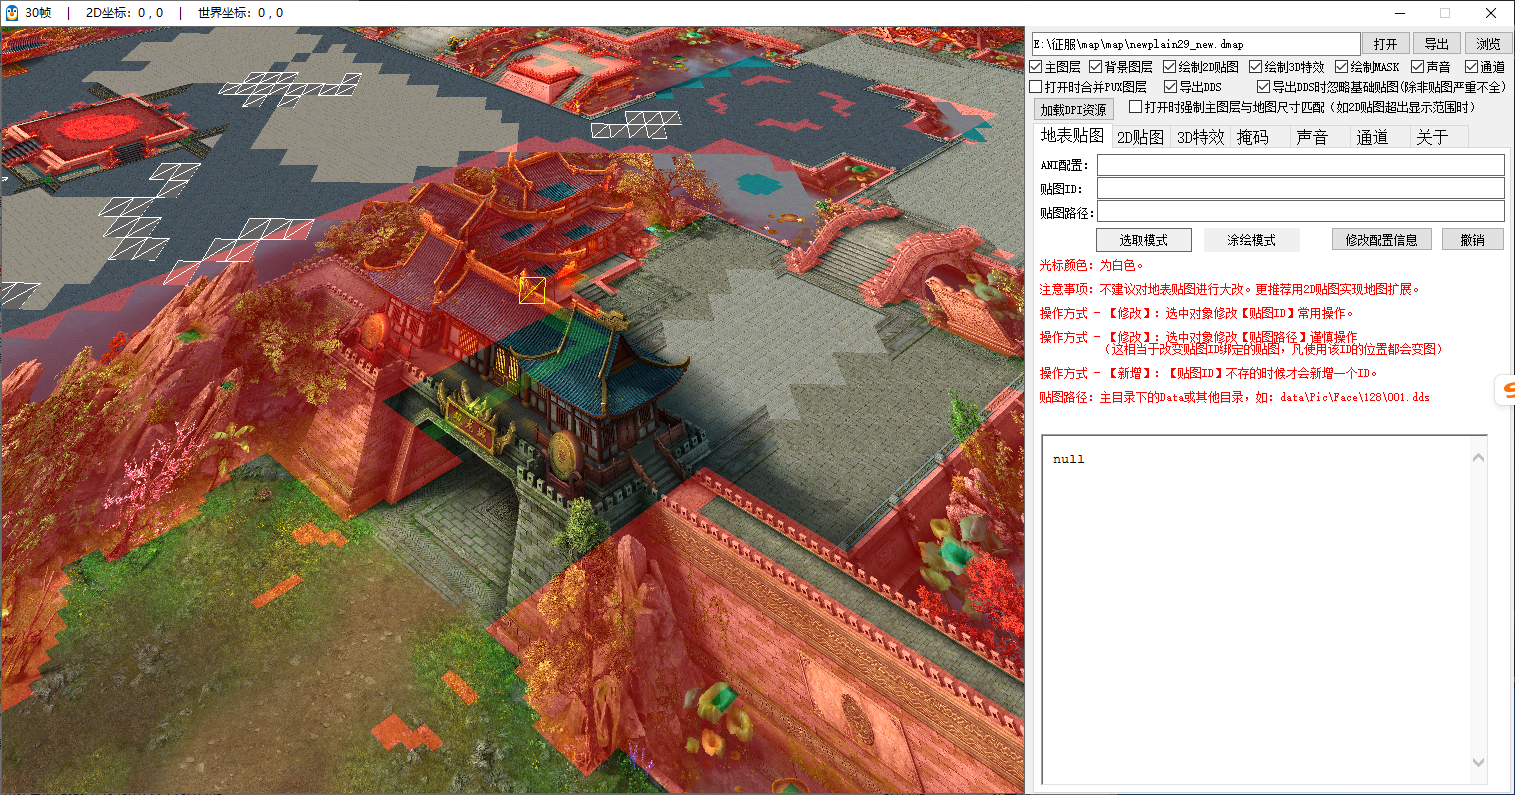The image size is (1515, 795).
Task: Click the 浏览 button
Action: tap(1489, 44)
